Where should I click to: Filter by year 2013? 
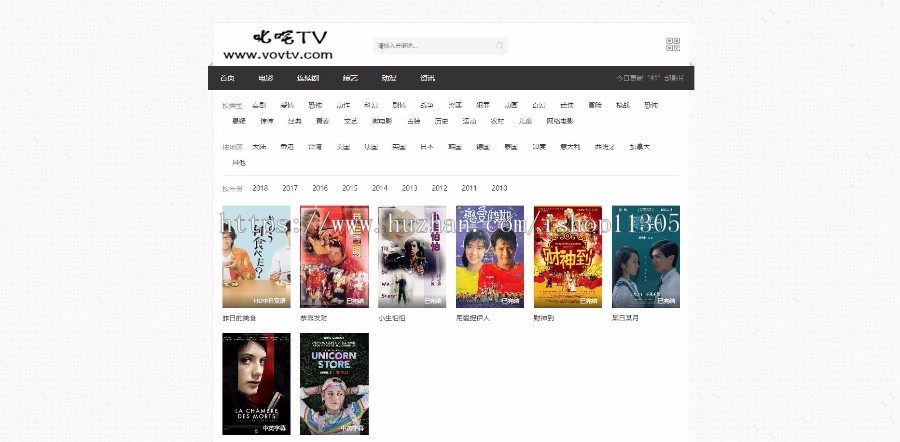(x=409, y=188)
